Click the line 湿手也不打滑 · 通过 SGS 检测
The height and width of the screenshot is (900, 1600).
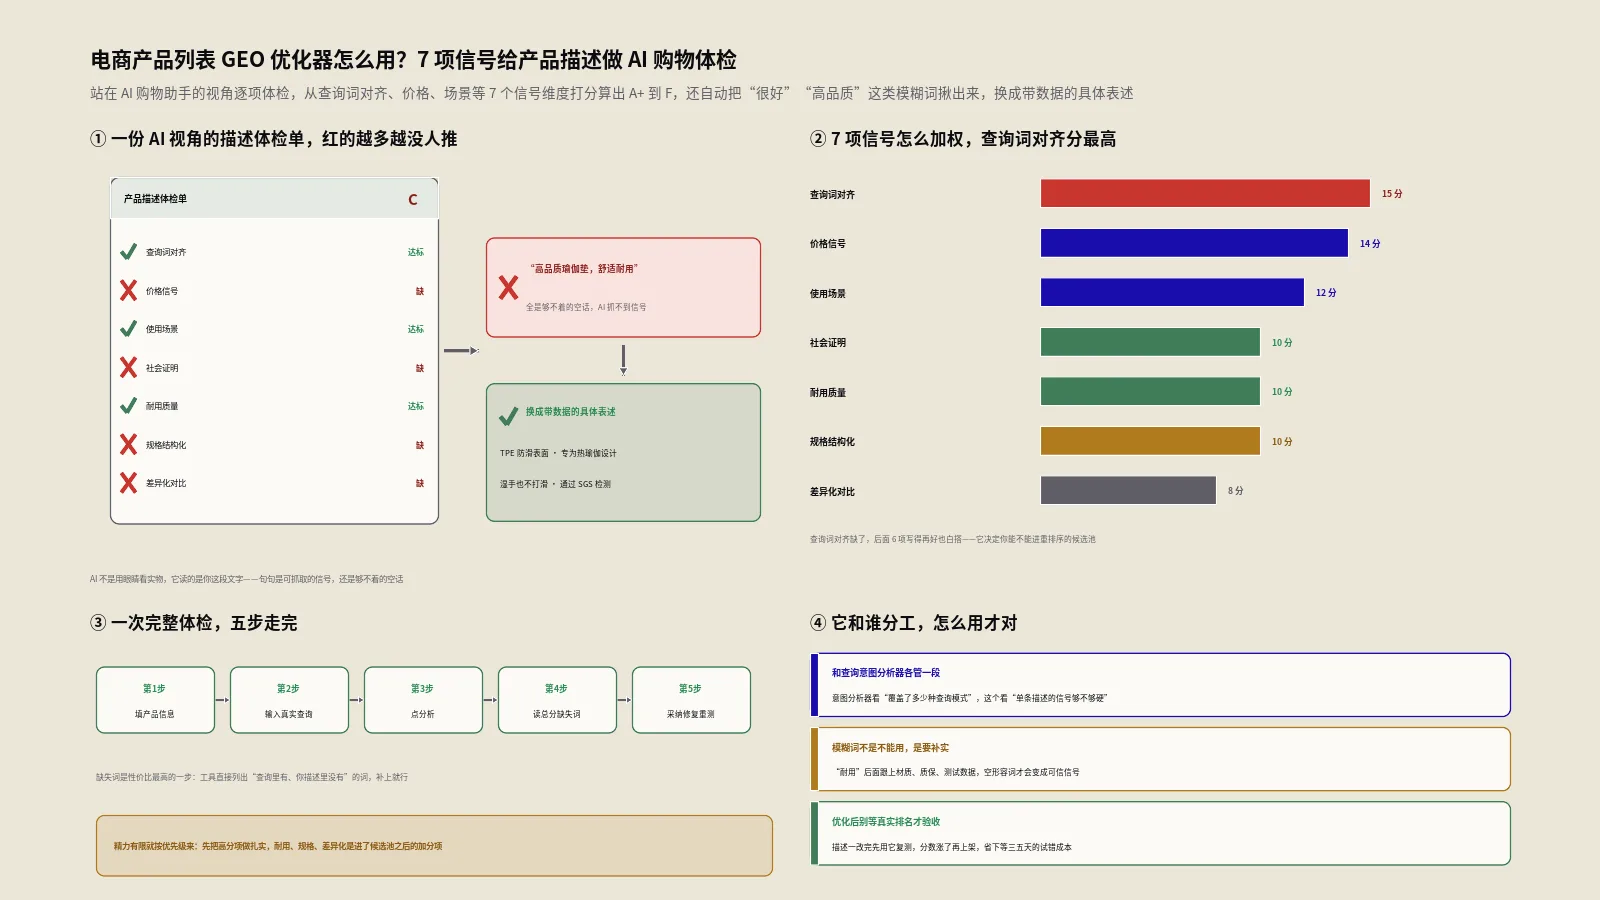coord(555,484)
